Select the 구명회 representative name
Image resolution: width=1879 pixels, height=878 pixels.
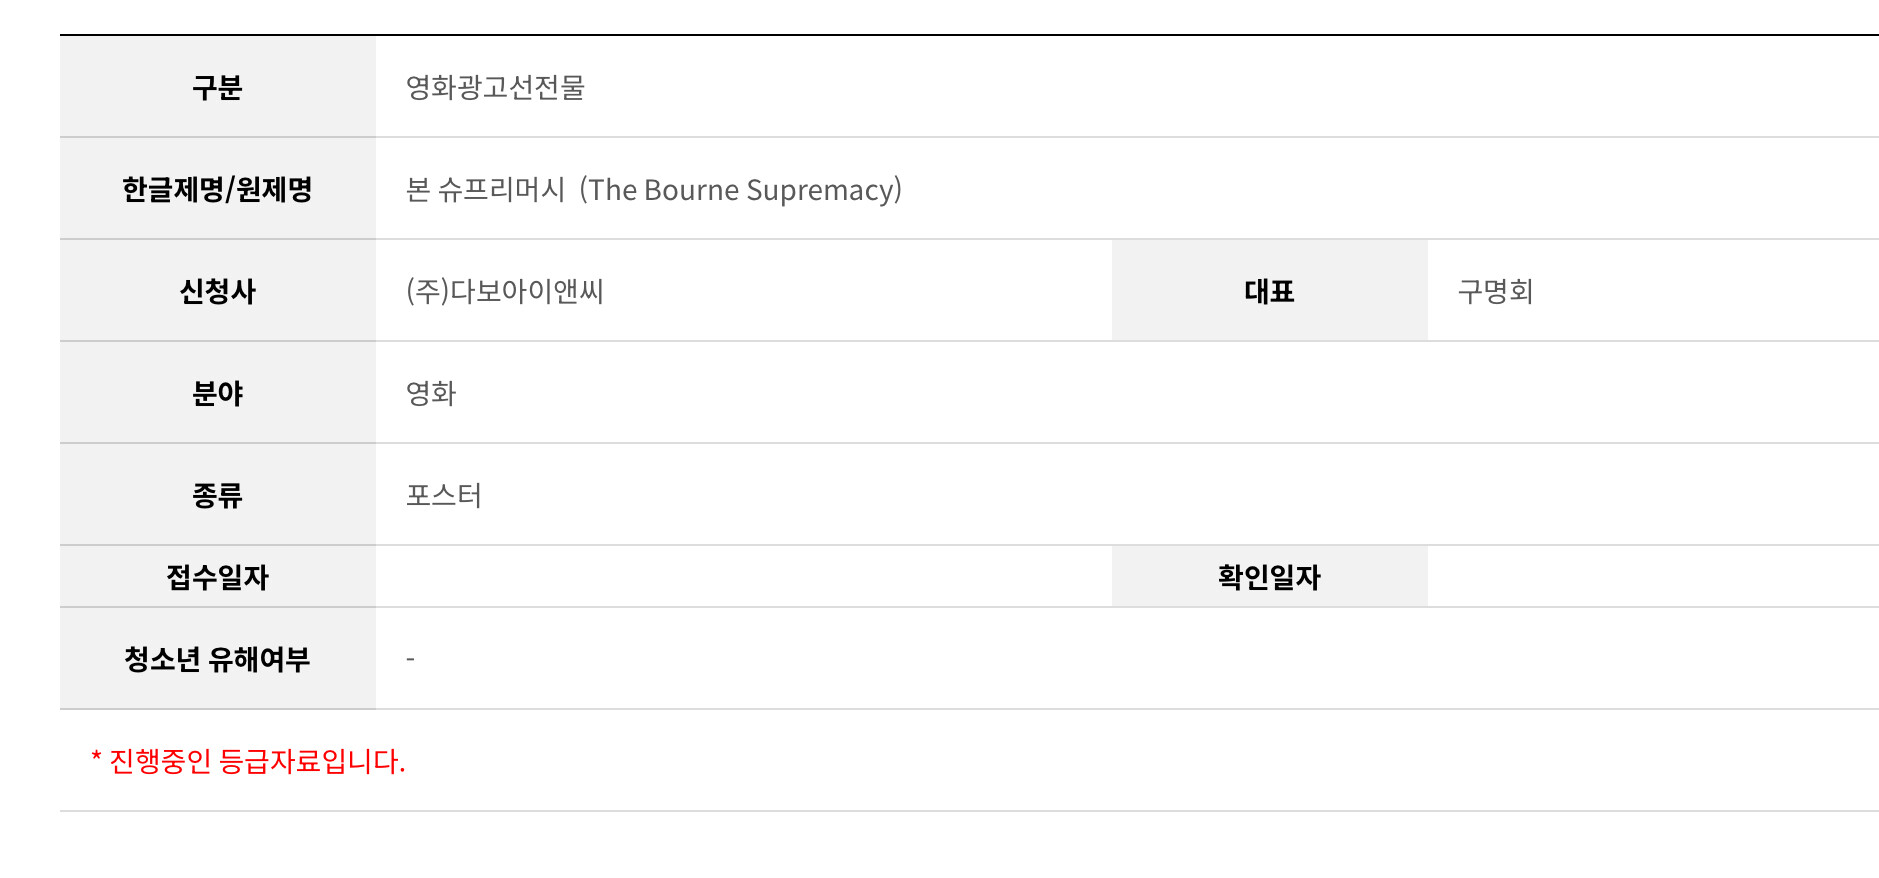click(x=1496, y=291)
